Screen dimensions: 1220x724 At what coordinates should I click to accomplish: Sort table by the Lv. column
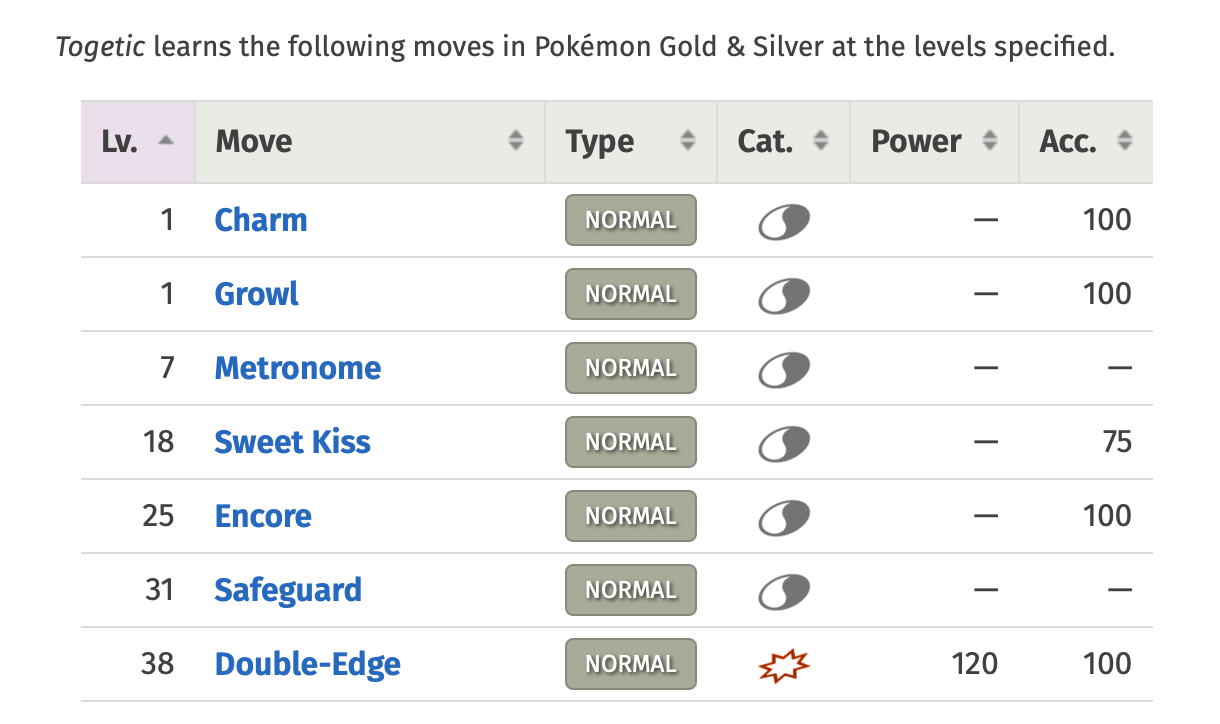(138, 142)
